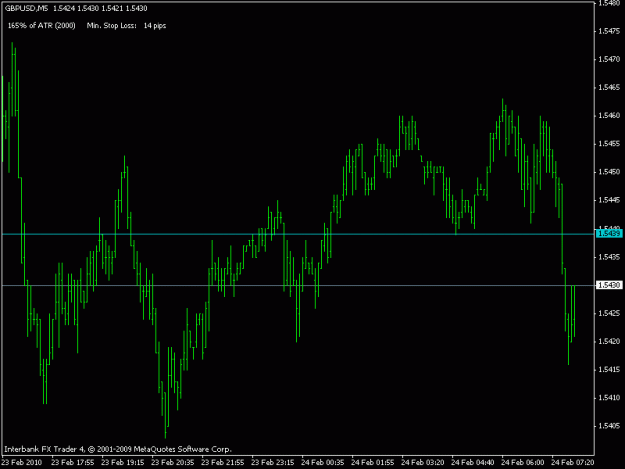
Task: Click the '23 Feb 23:15' time label
Action: pyautogui.click(x=273, y=462)
